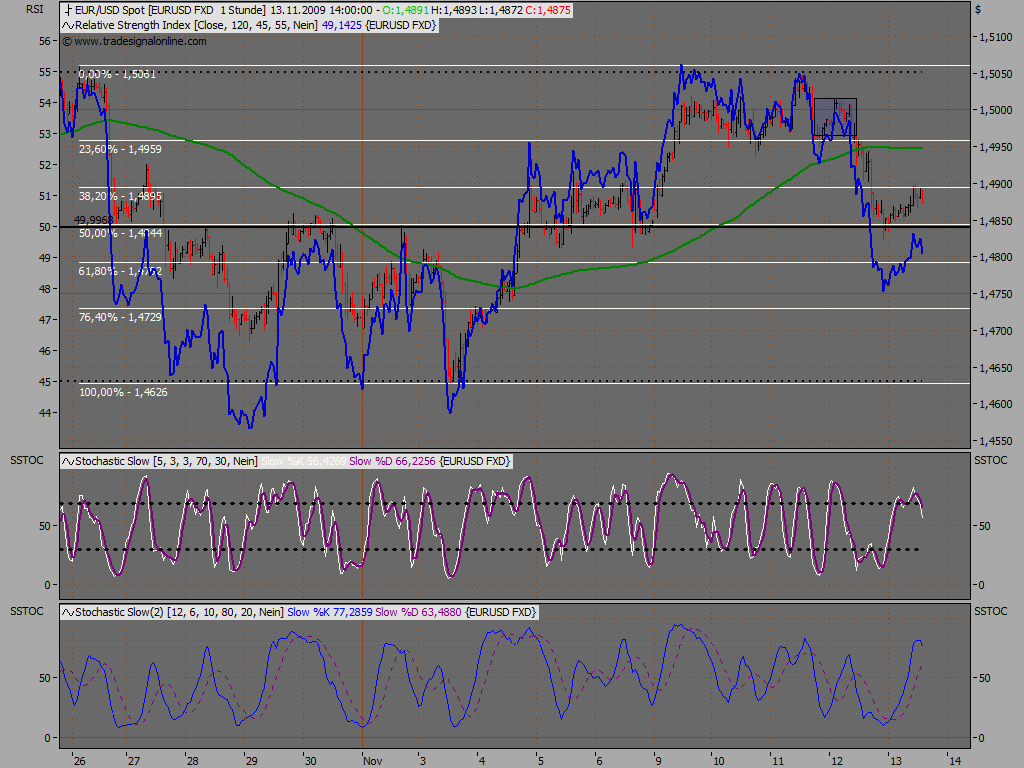Select the Fibonacci label 23,60% - 1,4959
The height and width of the screenshot is (768, 1024).
pos(120,150)
